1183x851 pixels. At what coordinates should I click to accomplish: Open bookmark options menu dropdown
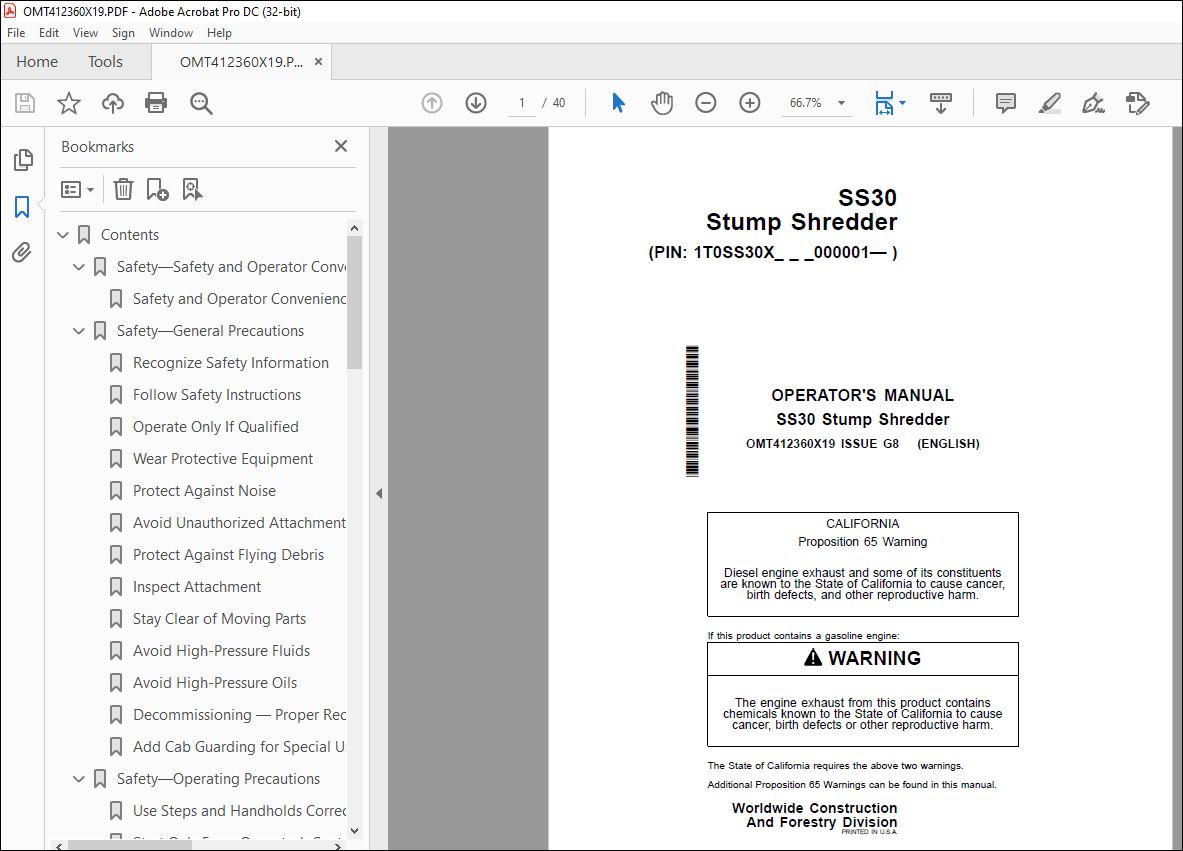[x=77, y=189]
